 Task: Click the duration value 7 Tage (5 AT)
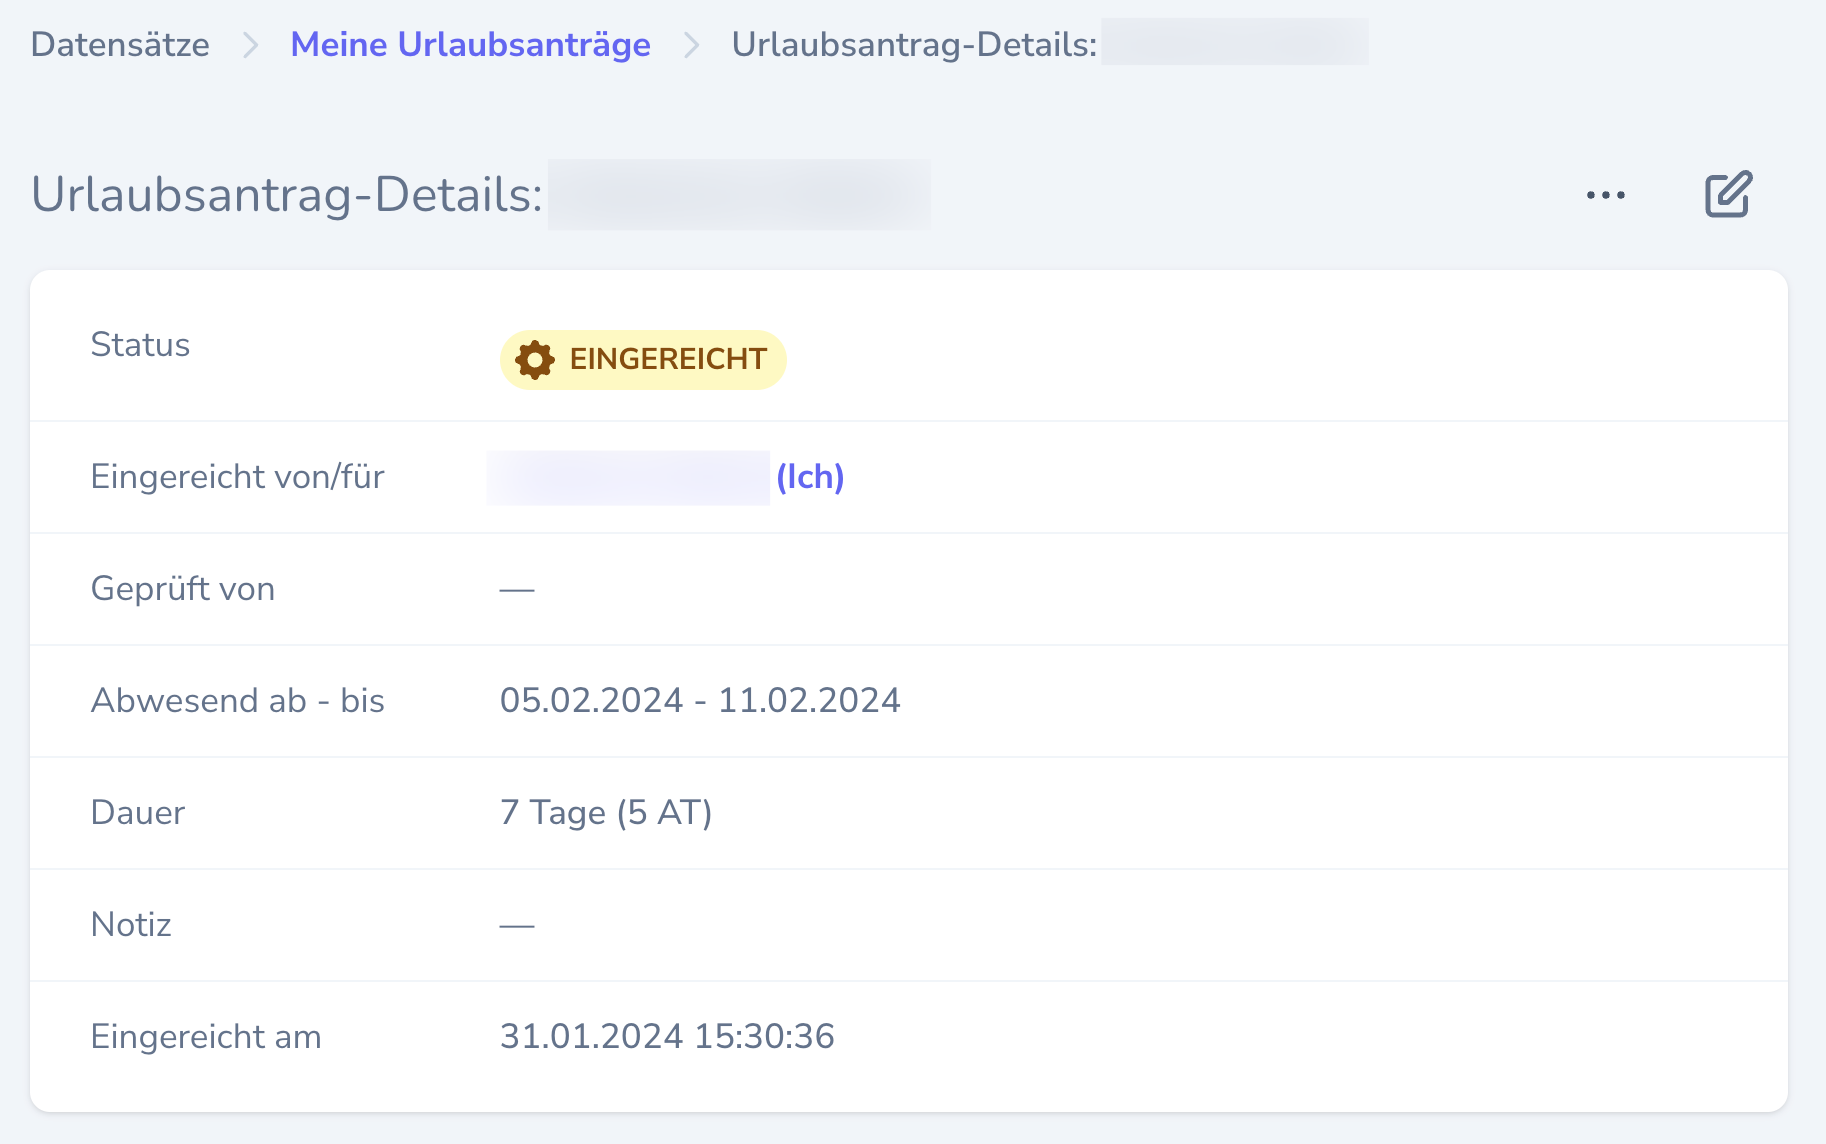pyautogui.click(x=606, y=812)
